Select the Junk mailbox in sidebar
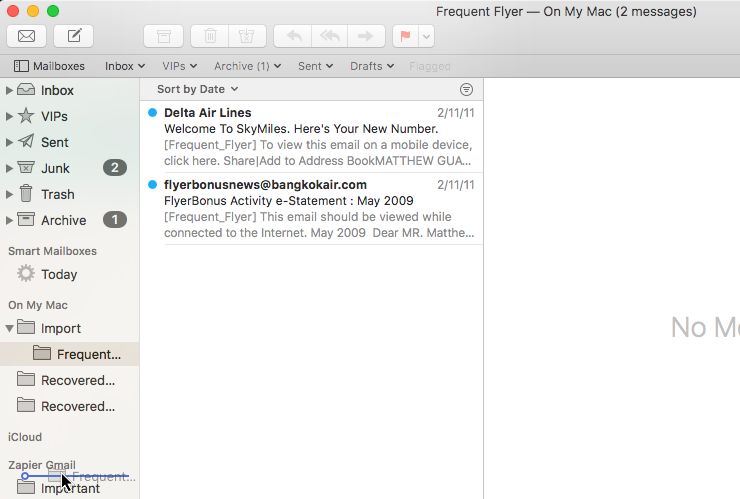The width and height of the screenshot is (740, 499). [55, 168]
